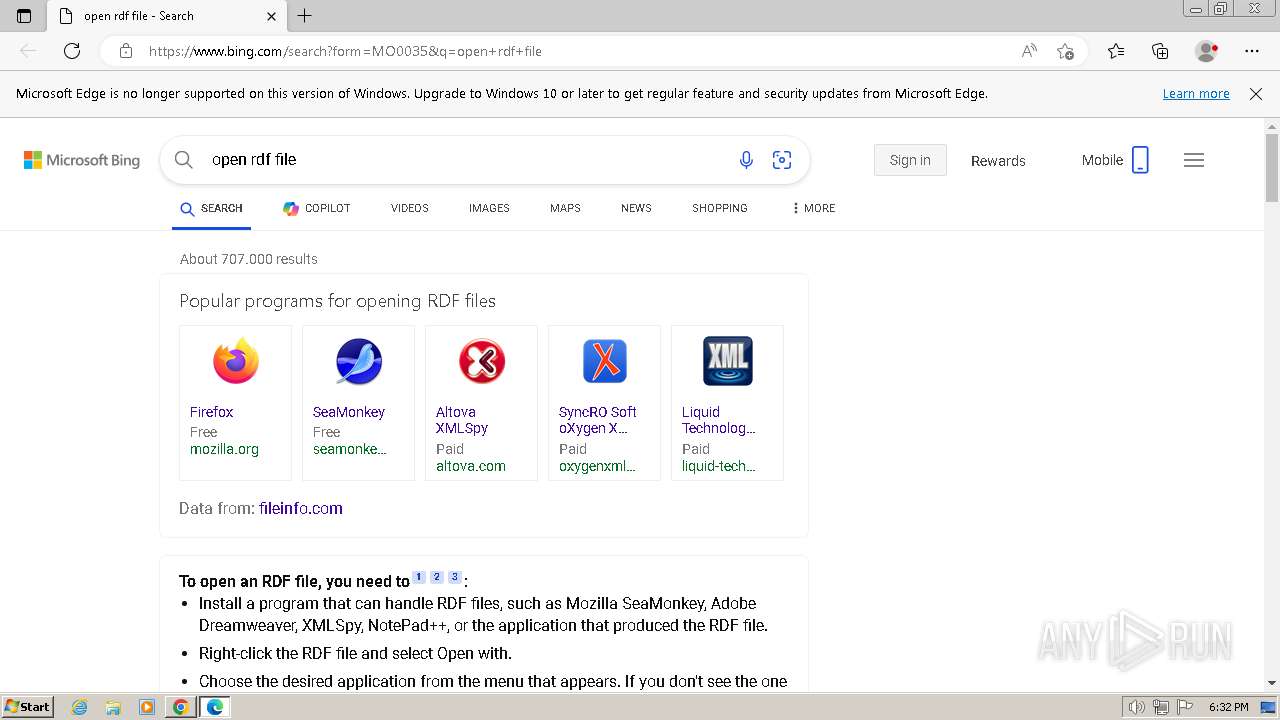This screenshot has width=1280, height=720.
Task: Click the Firefox program icon
Action: [x=236, y=362]
